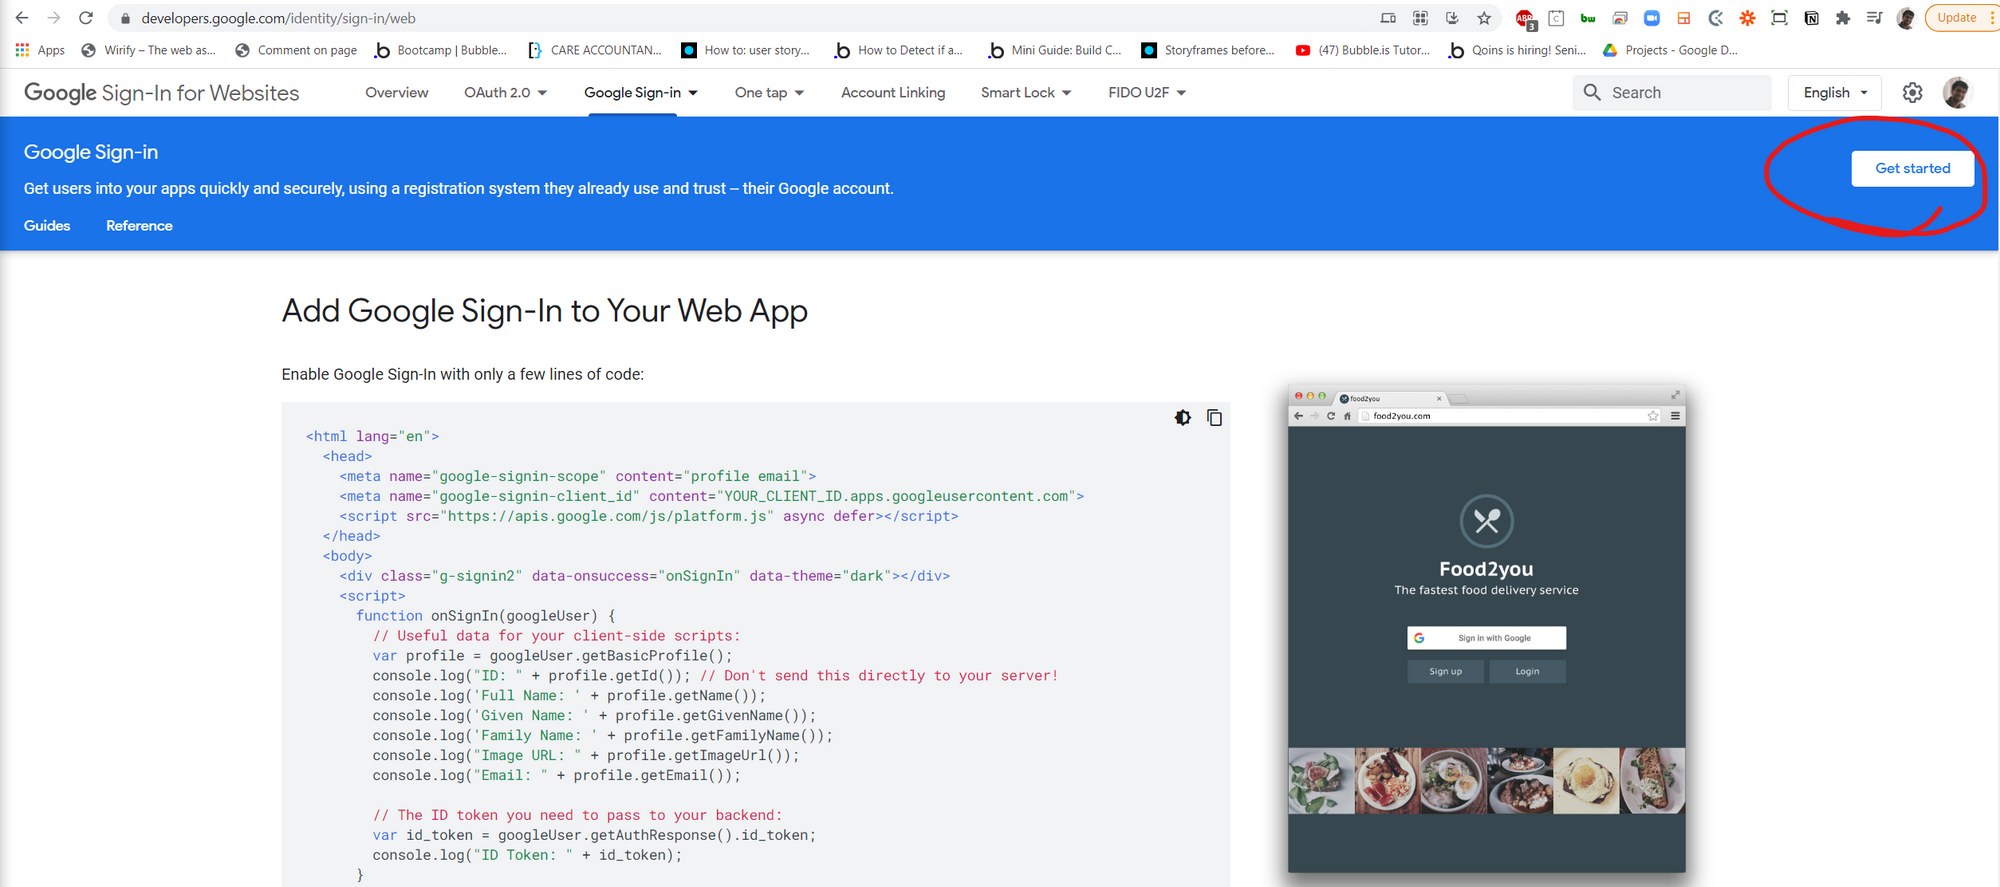Copy the code sample to clipboard

coord(1214,418)
